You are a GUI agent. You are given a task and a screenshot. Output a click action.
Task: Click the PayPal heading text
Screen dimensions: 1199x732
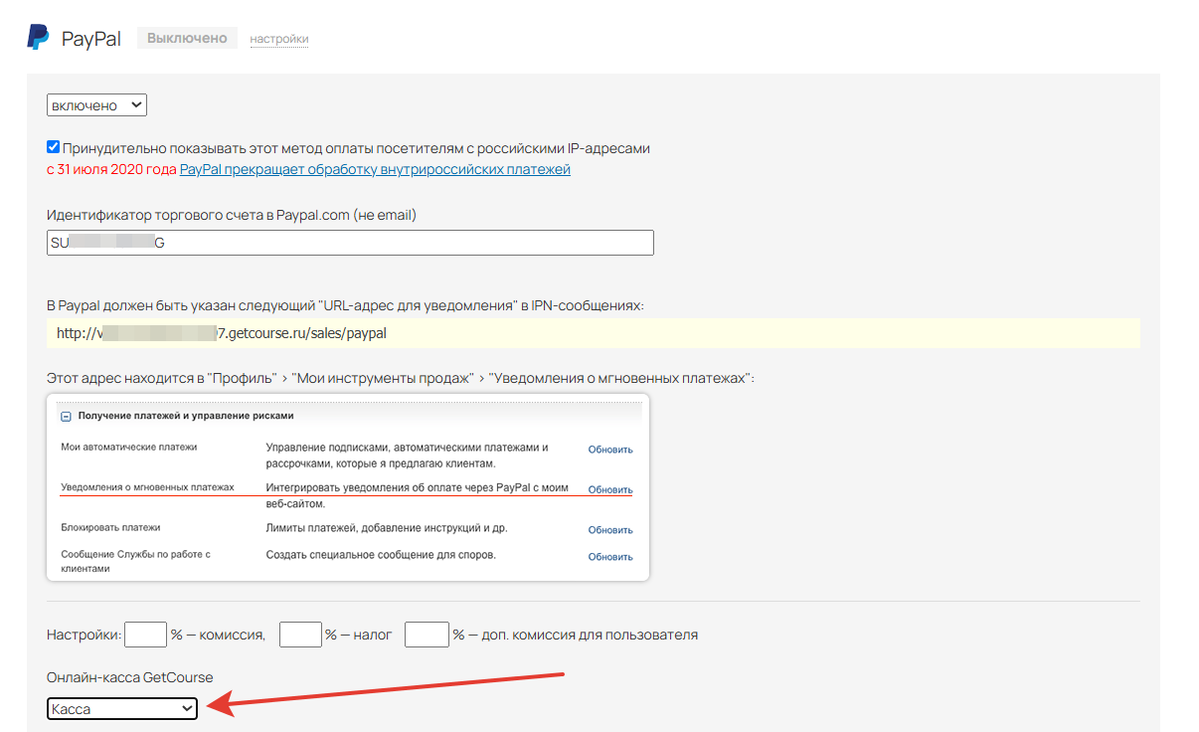pos(91,39)
